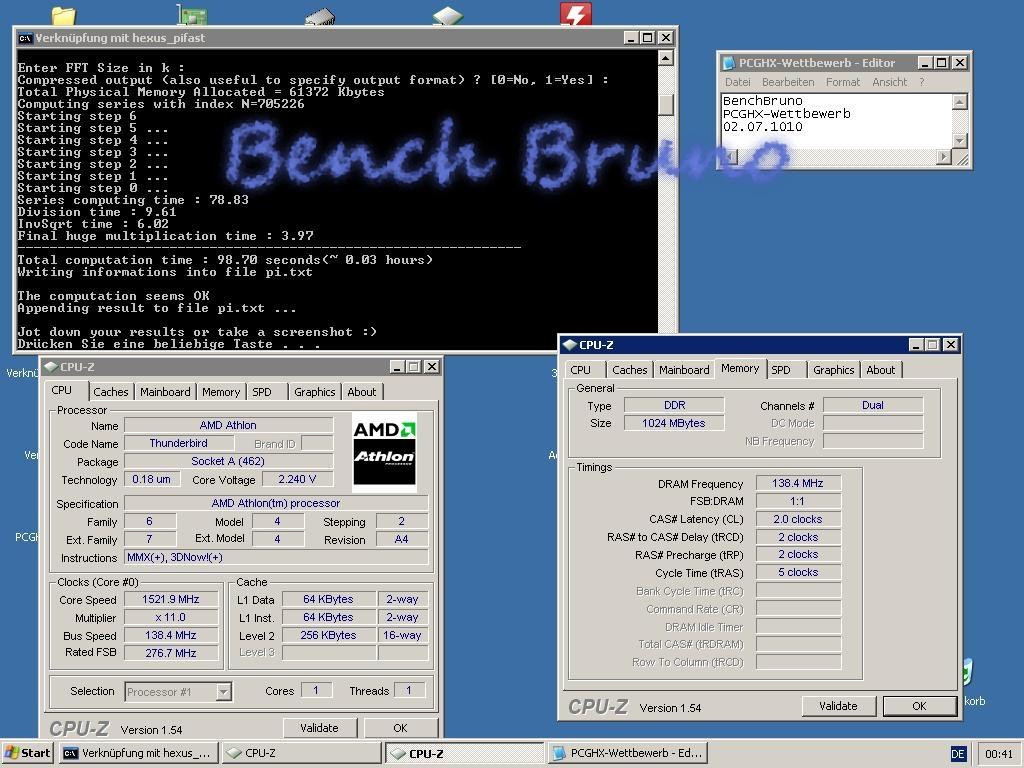Click Total computation time line in console

[x=225, y=260]
